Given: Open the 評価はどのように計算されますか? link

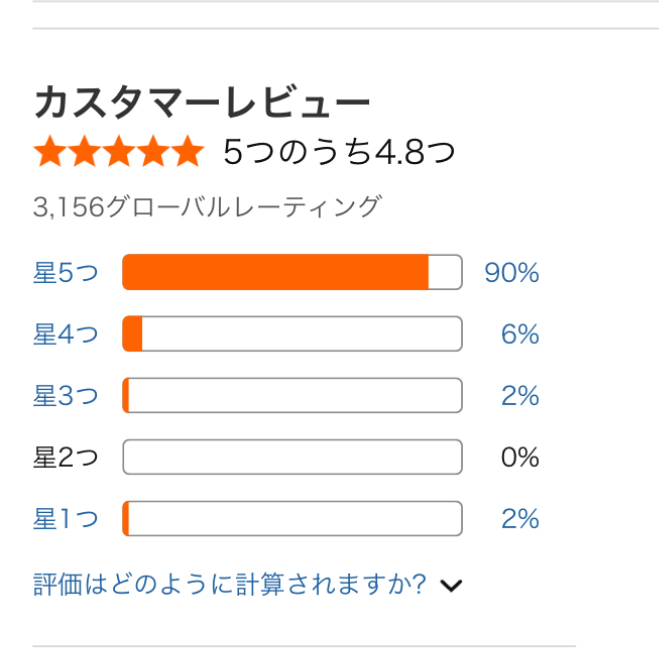Looking at the screenshot, I should tap(229, 584).
